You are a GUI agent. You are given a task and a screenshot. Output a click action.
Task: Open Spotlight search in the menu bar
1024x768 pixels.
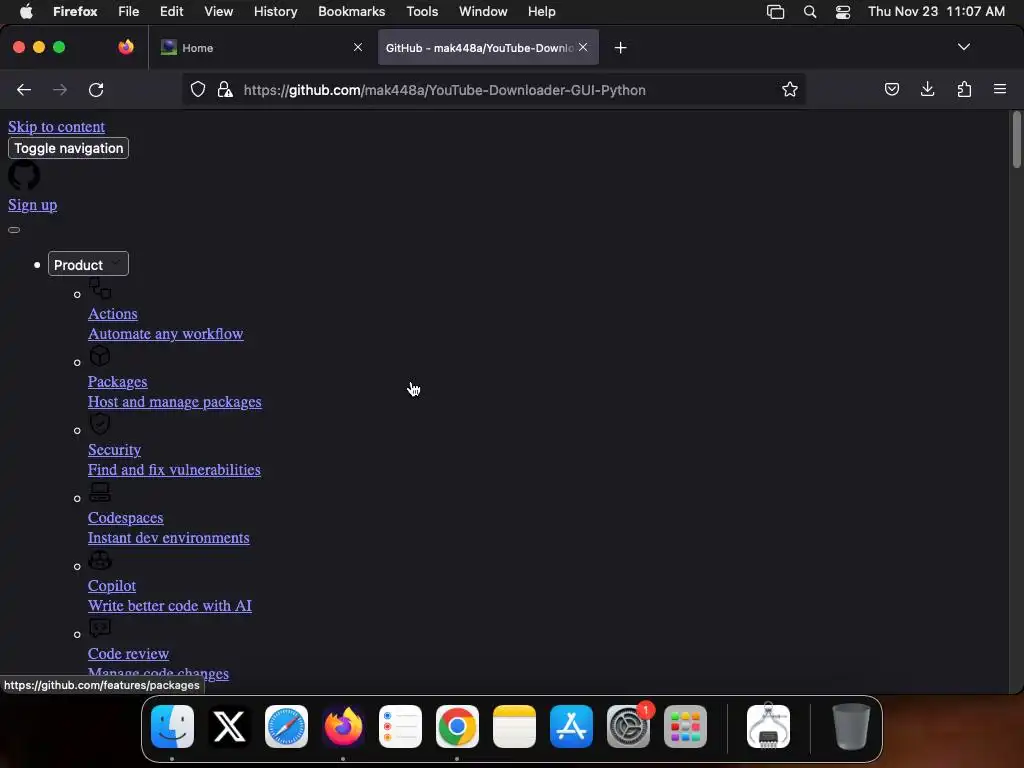pos(810,12)
